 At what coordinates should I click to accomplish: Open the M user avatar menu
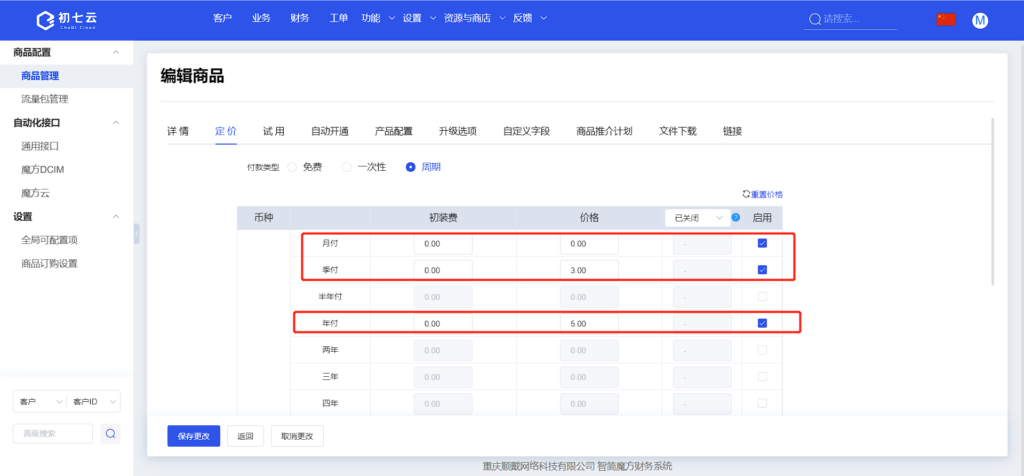pyautogui.click(x=980, y=20)
